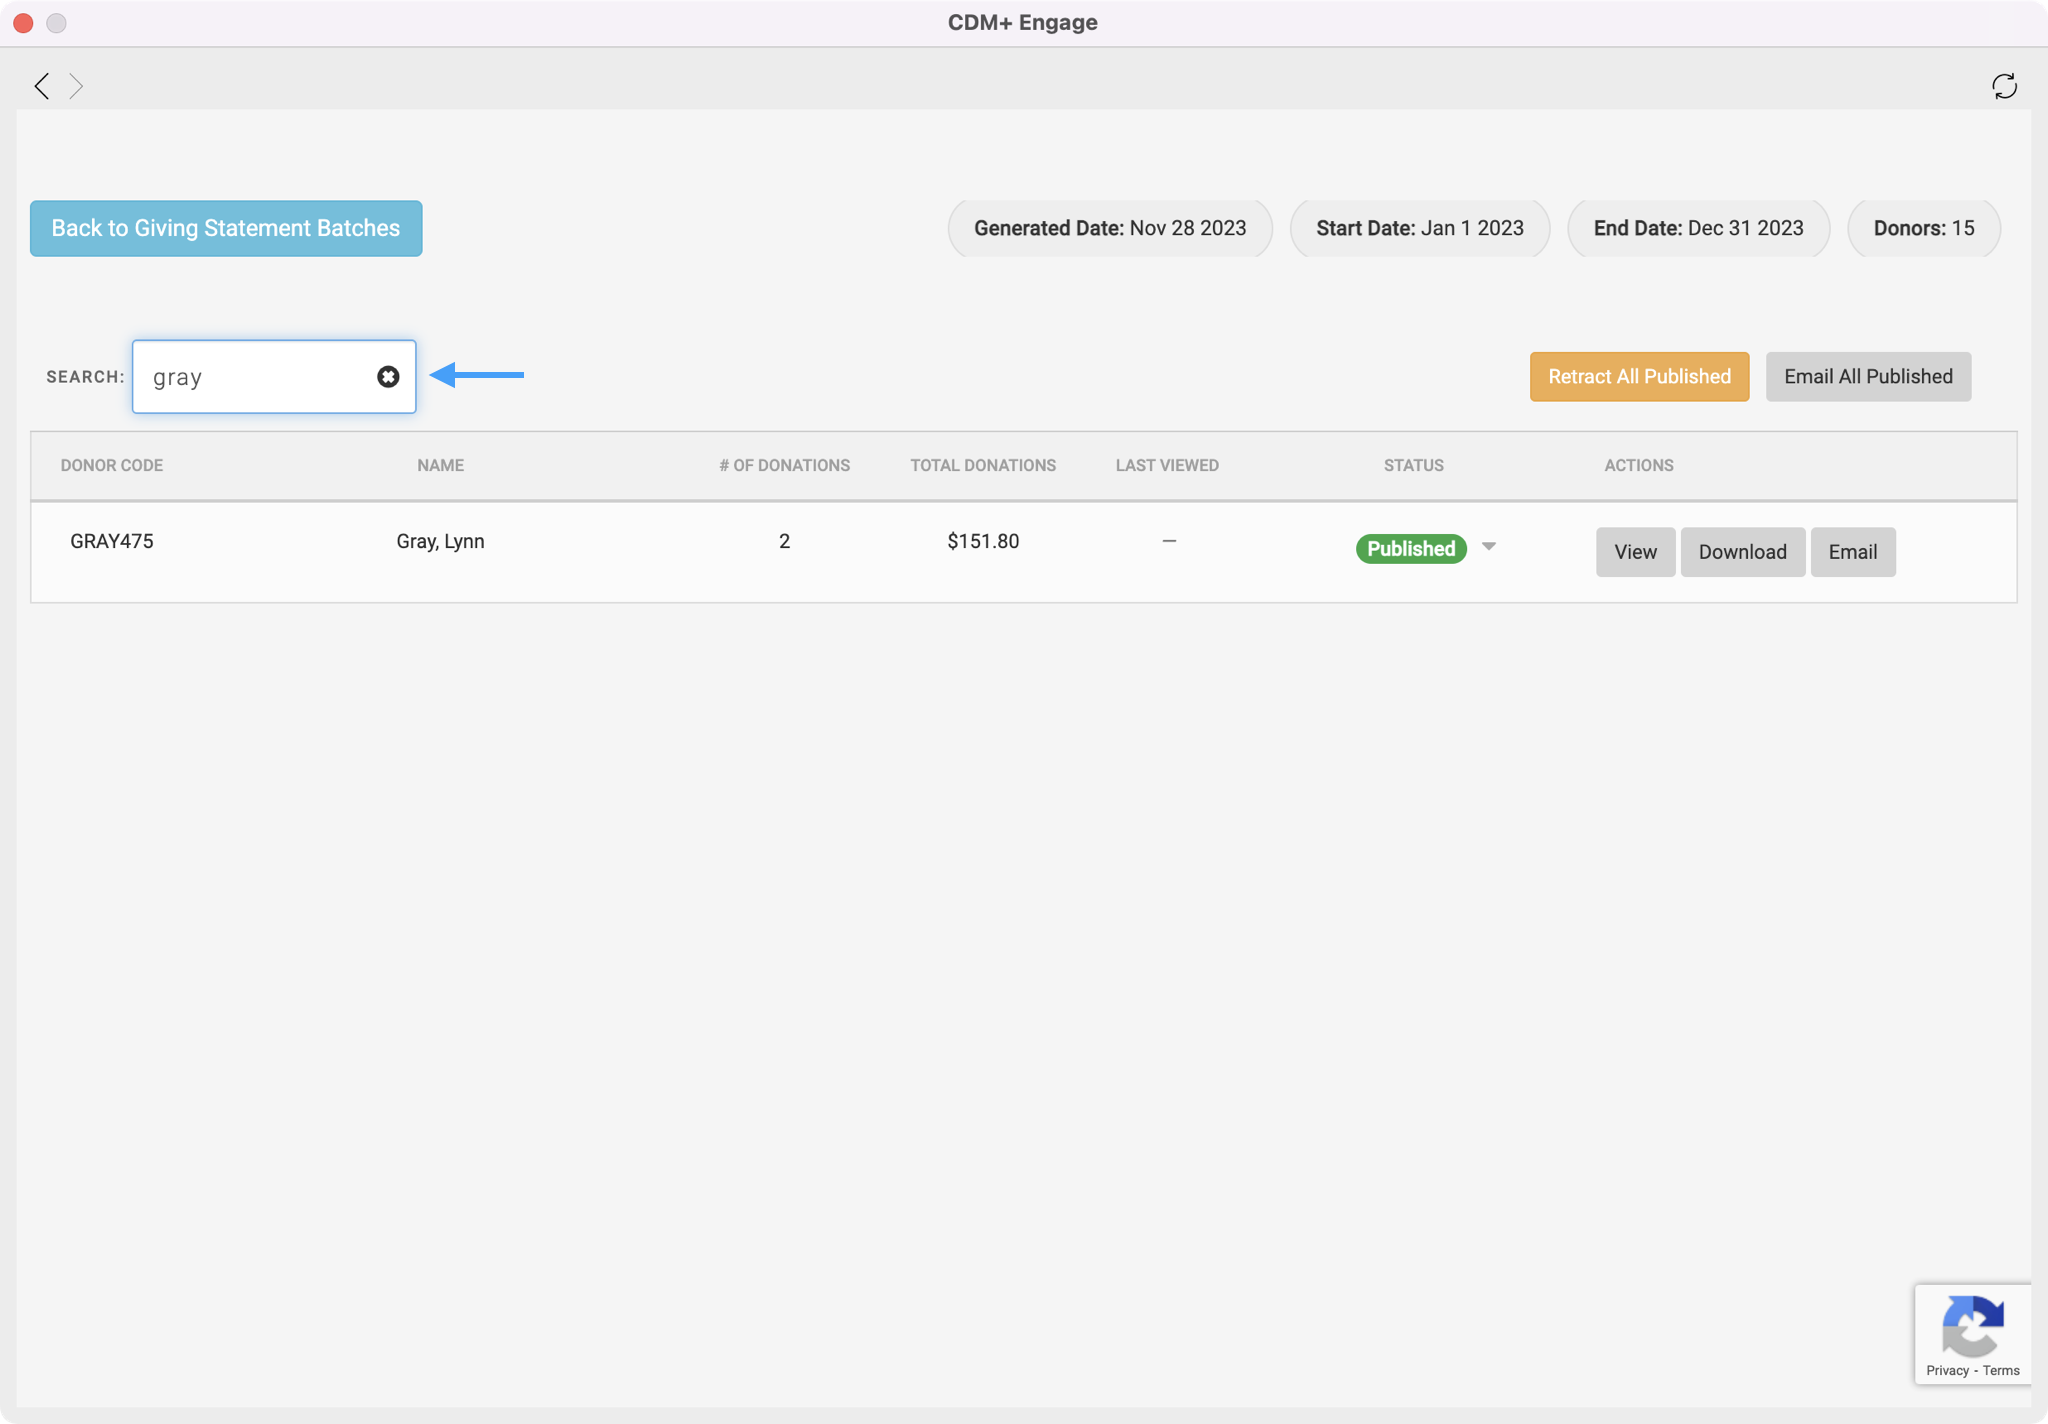
Task: Email the statement to Gray, Lynn
Action: (x=1852, y=552)
